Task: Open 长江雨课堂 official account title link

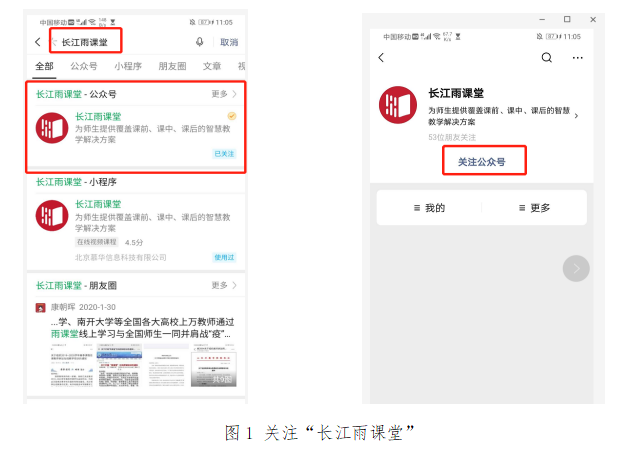Action: 98,117
